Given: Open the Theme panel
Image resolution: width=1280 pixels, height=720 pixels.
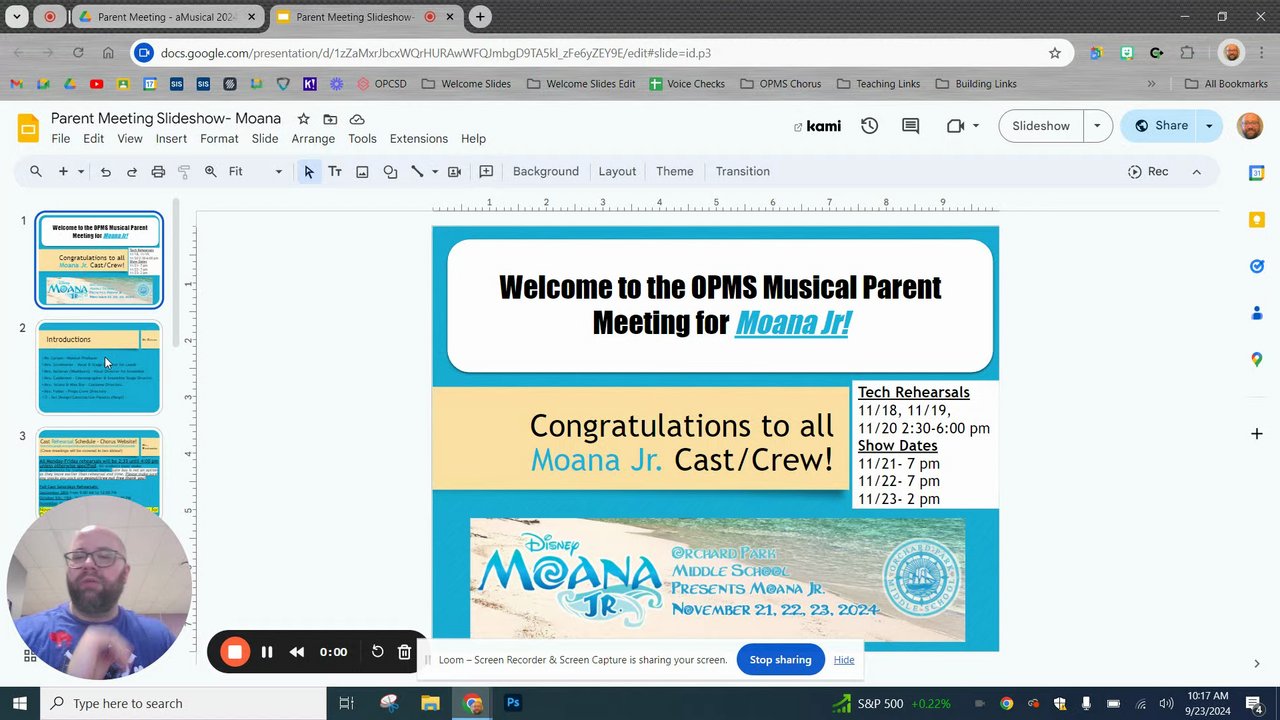Looking at the screenshot, I should point(674,172).
